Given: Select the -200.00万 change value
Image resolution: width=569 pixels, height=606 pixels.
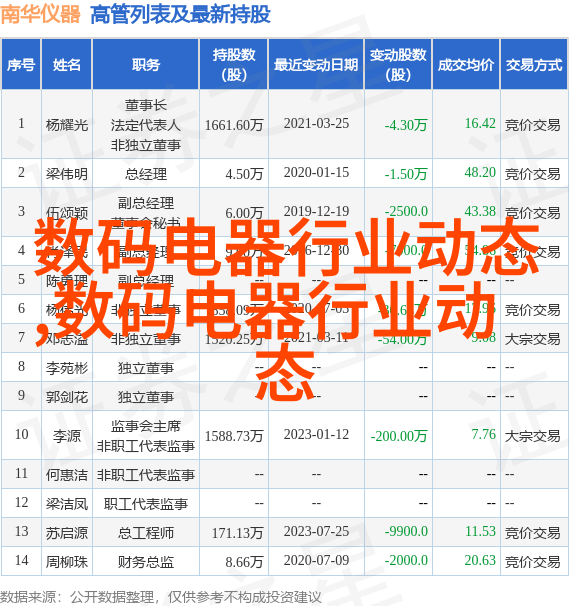Looking at the screenshot, I should point(399,436).
